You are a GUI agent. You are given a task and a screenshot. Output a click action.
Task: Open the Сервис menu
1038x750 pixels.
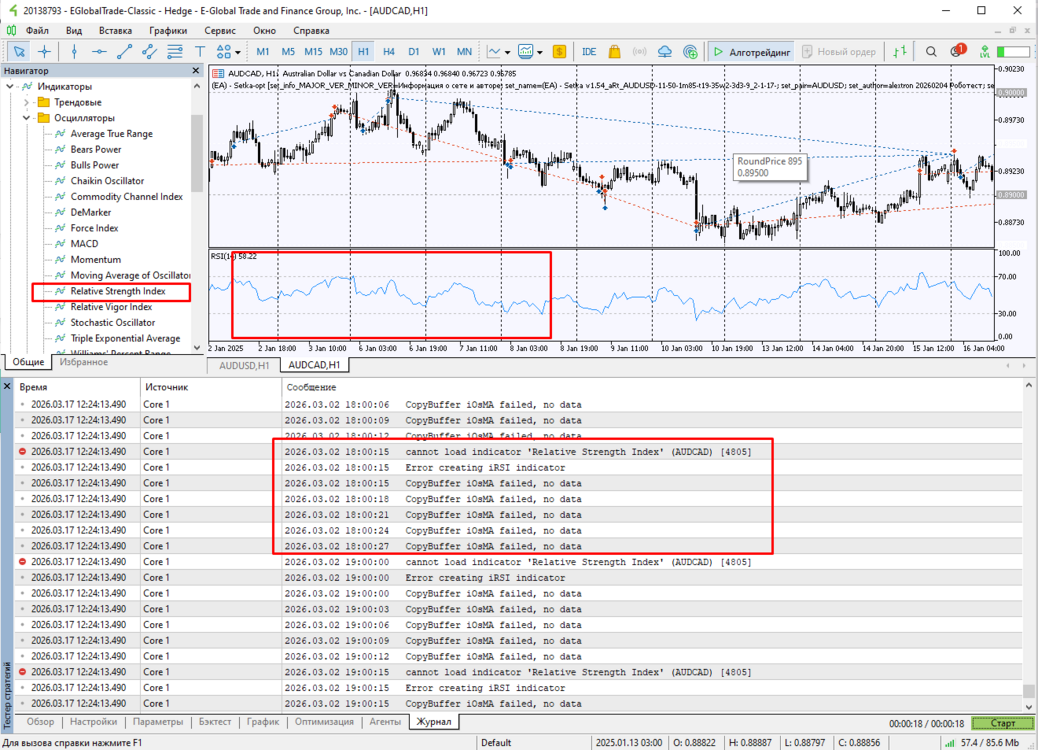[x=220, y=30]
